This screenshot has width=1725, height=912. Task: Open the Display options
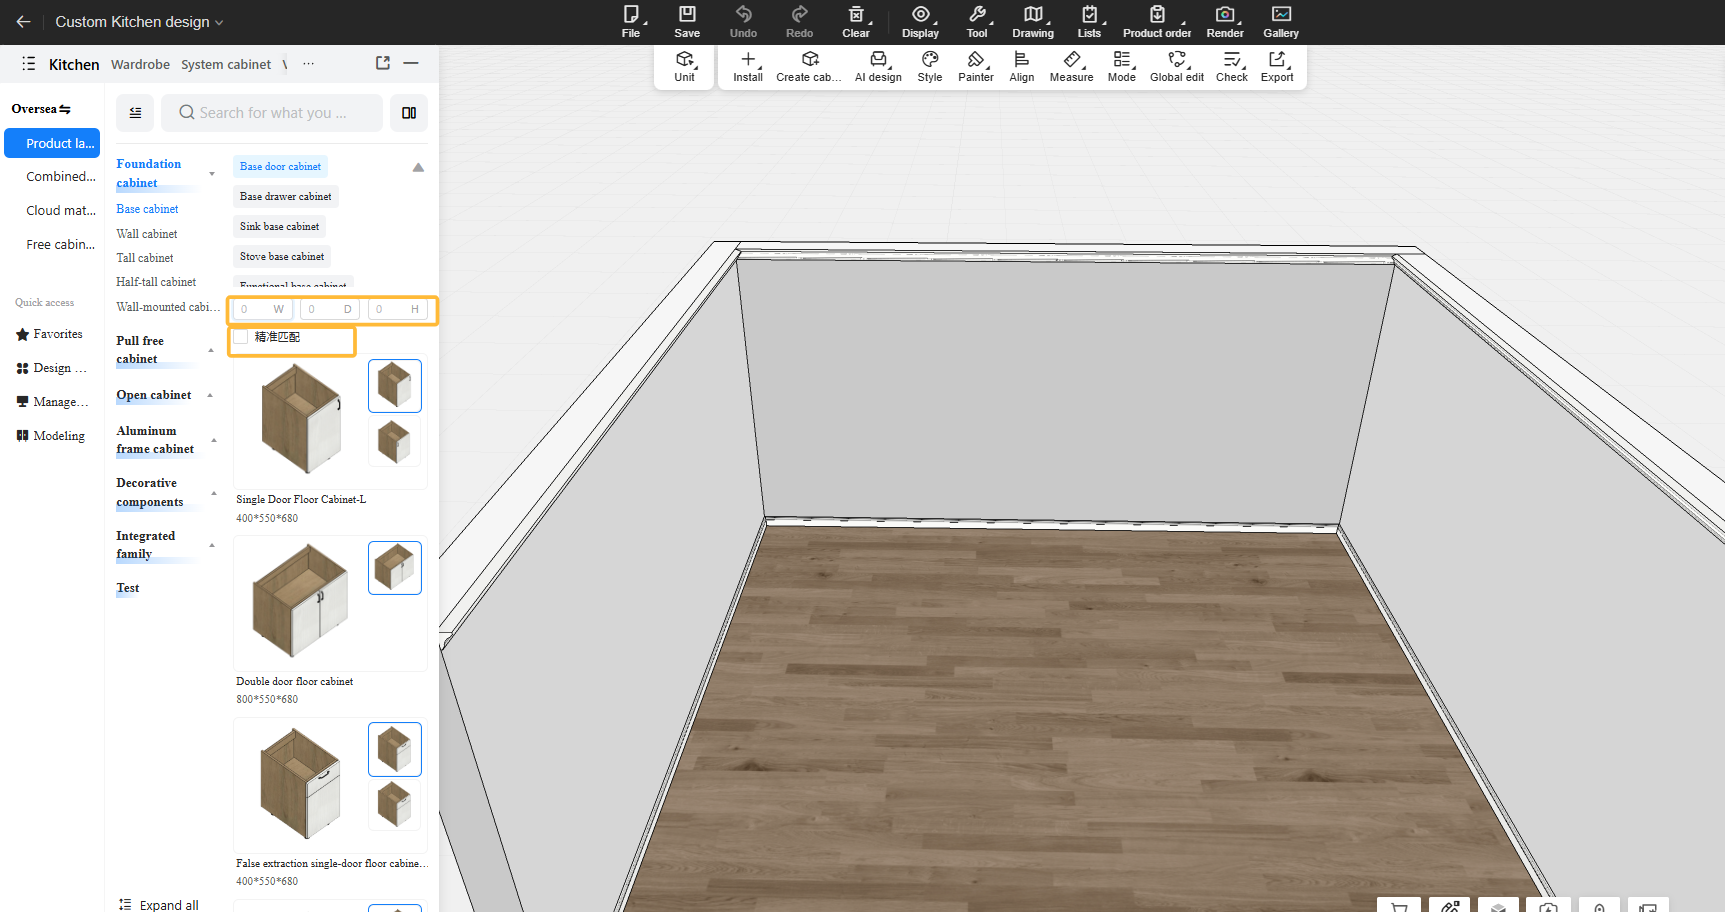pos(920,21)
